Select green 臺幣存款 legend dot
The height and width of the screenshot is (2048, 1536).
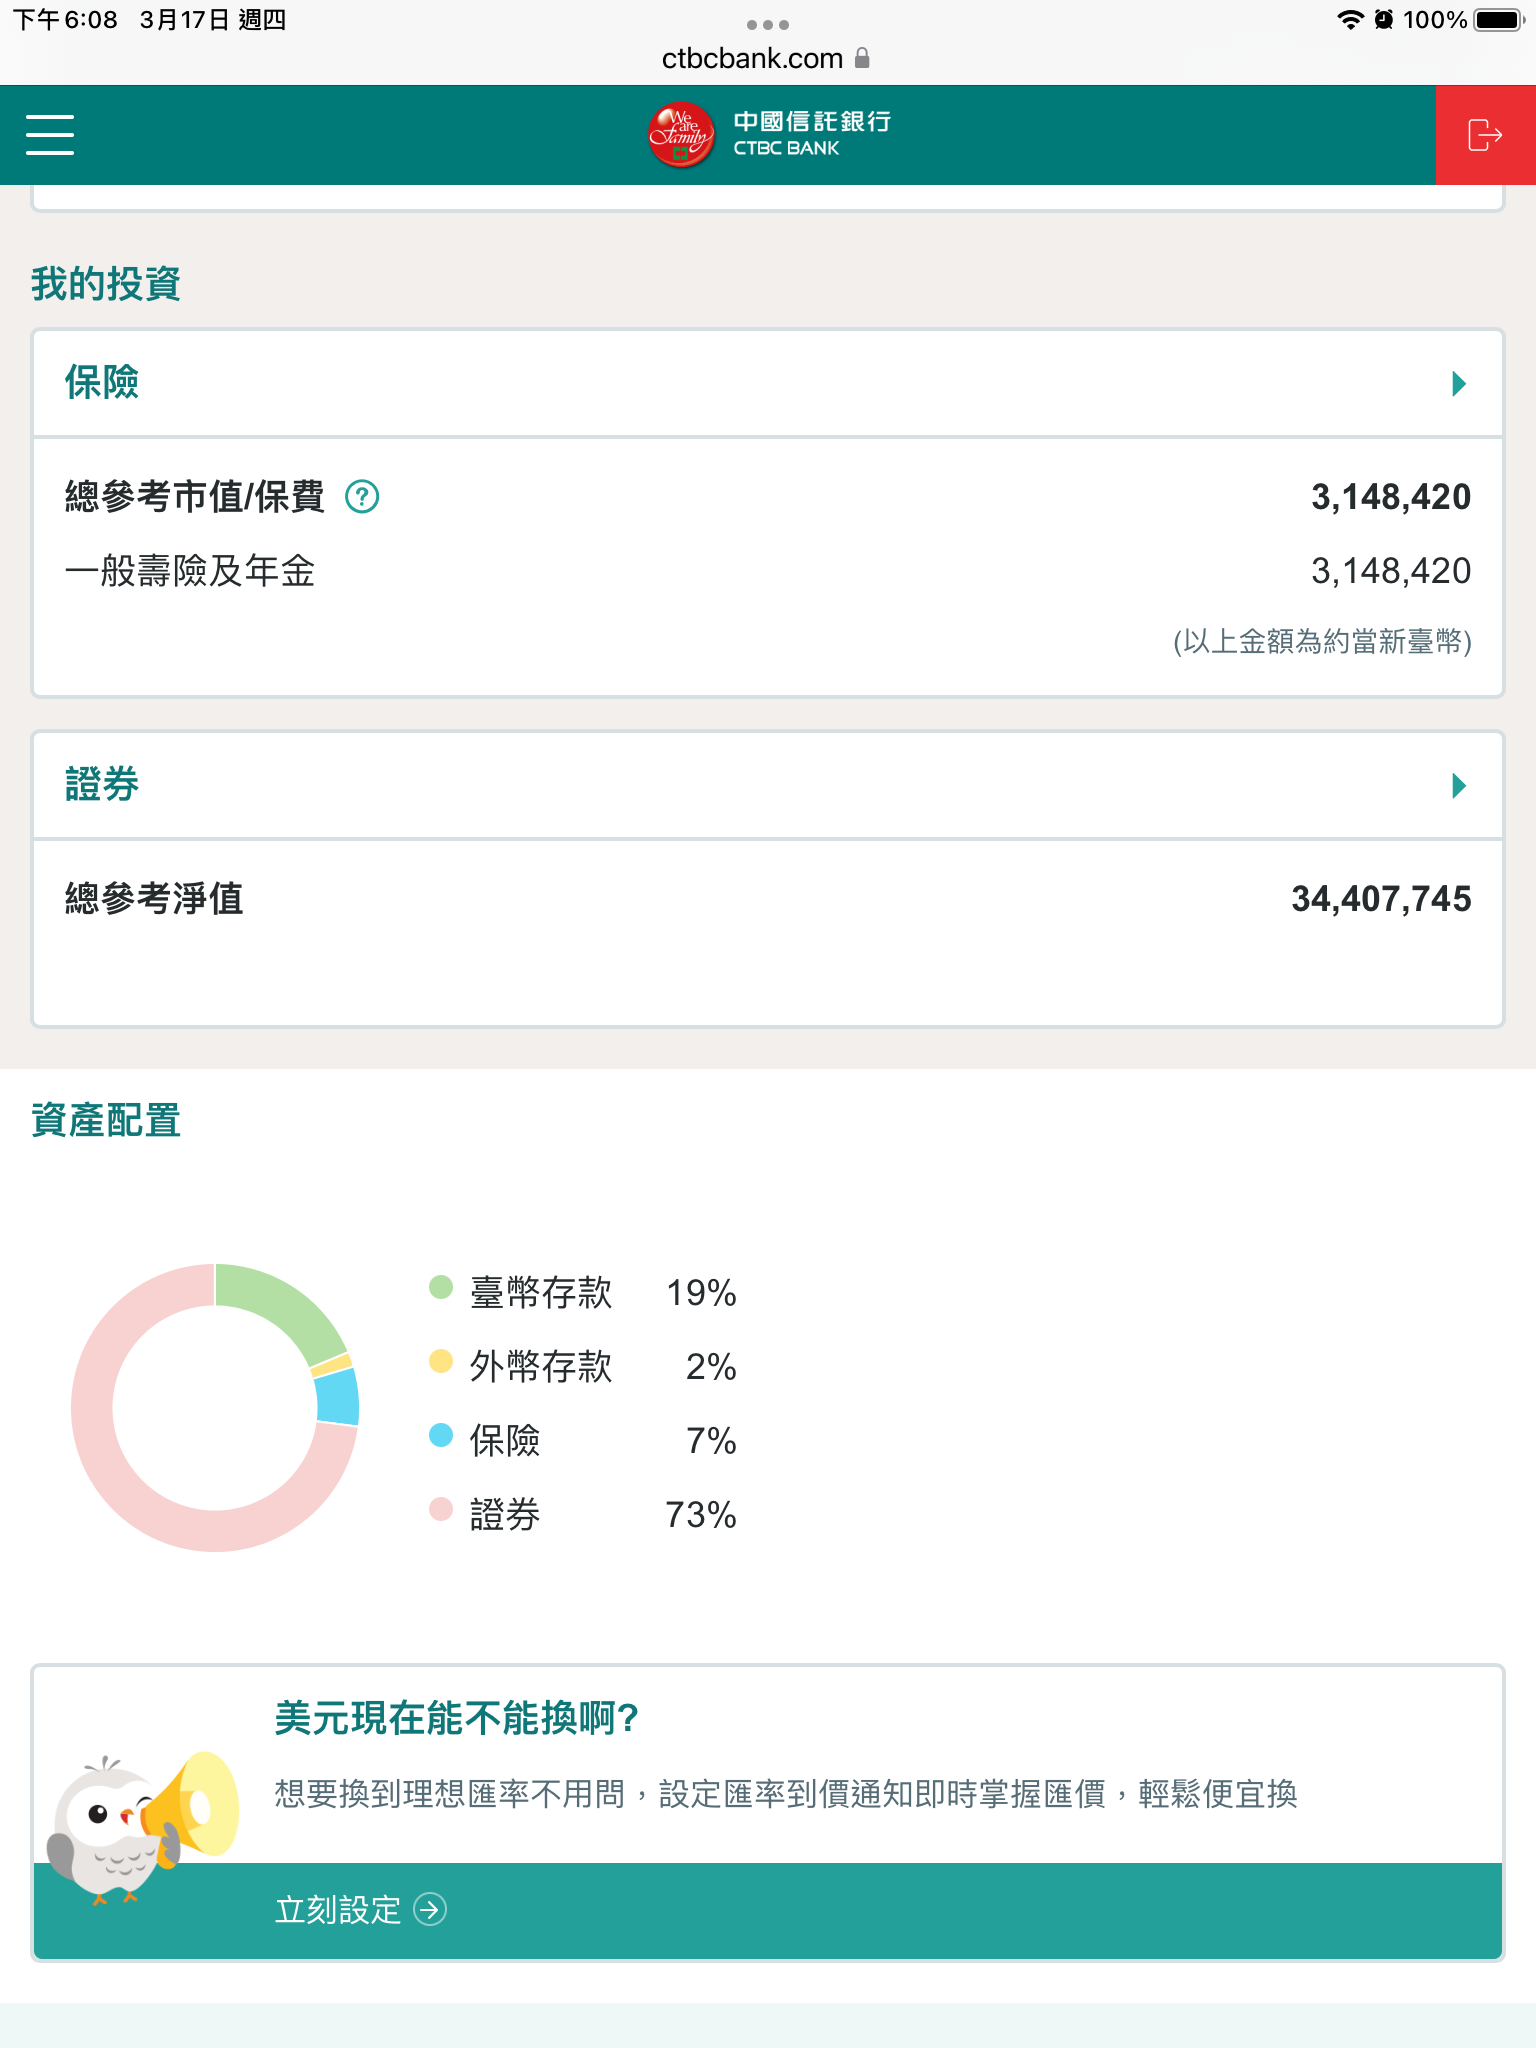441,1287
